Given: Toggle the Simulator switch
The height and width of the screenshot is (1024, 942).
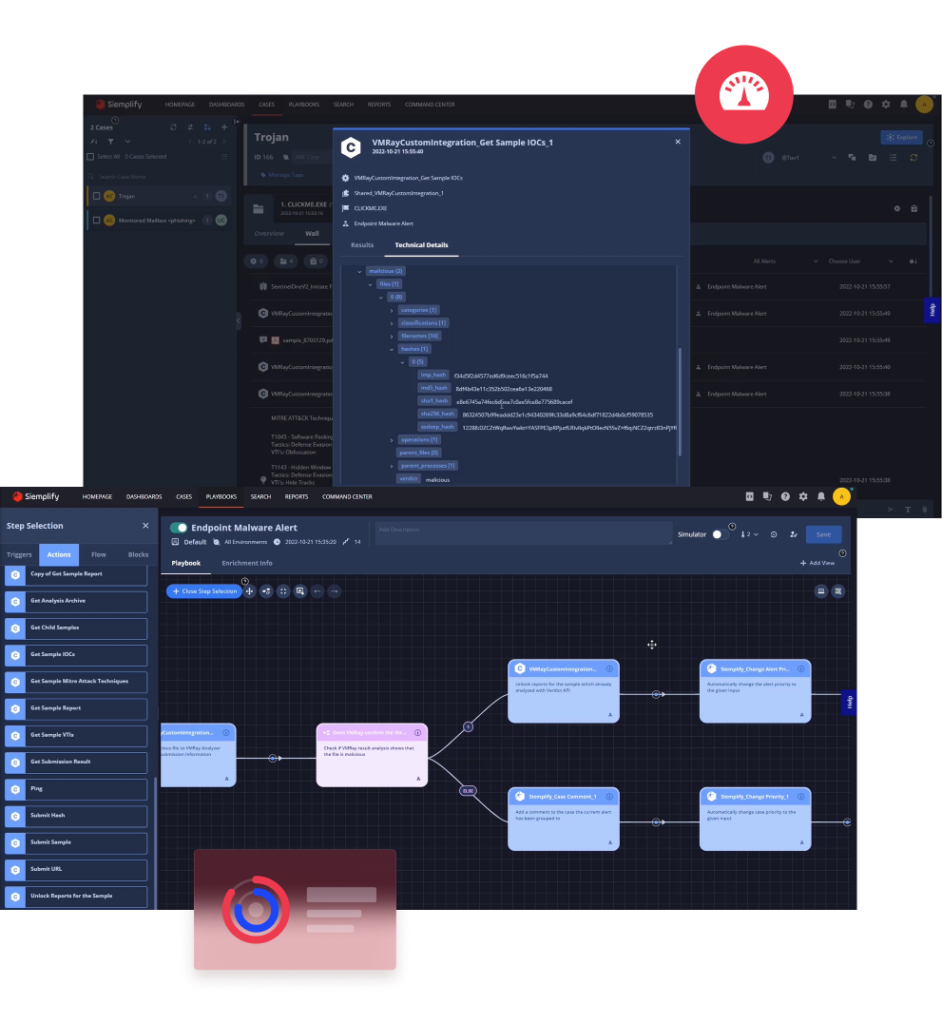Looking at the screenshot, I should tap(719, 535).
